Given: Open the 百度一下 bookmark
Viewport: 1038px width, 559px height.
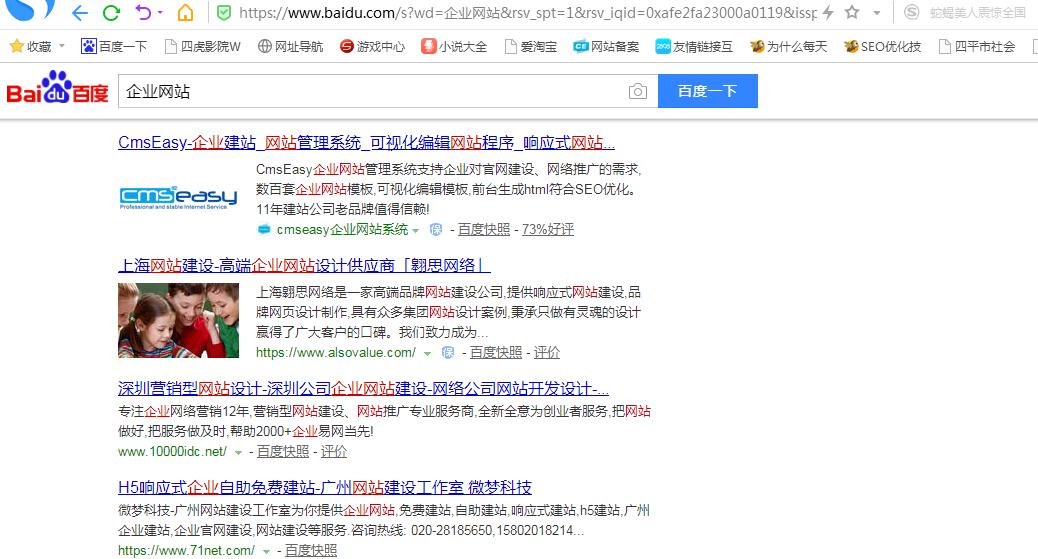Looking at the screenshot, I should tap(114, 46).
